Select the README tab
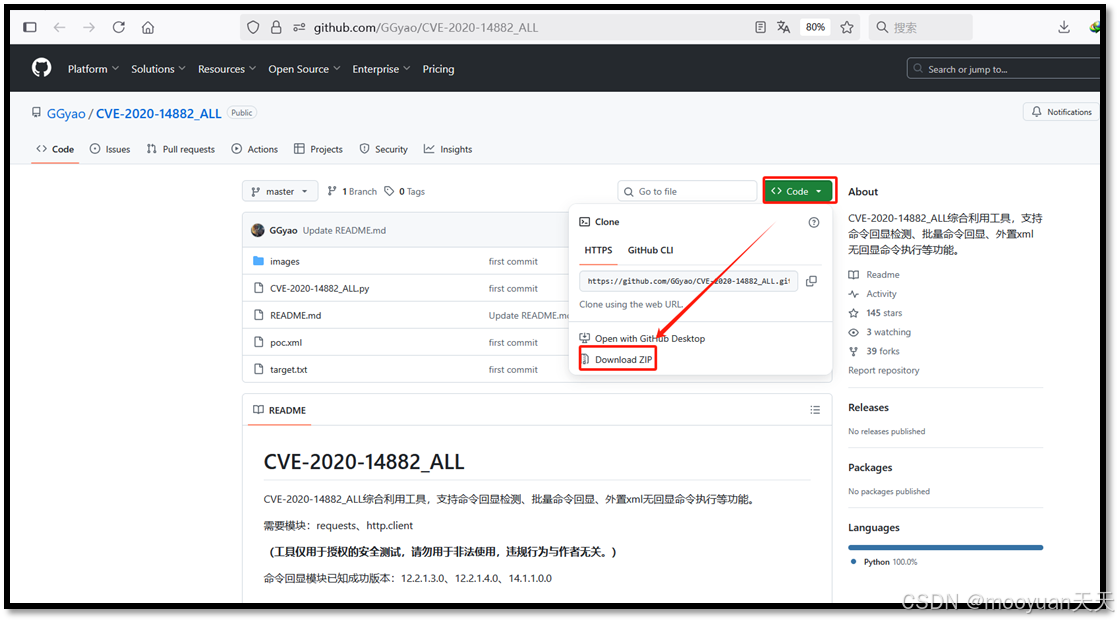This screenshot has height=622, width=1119. tap(279, 410)
